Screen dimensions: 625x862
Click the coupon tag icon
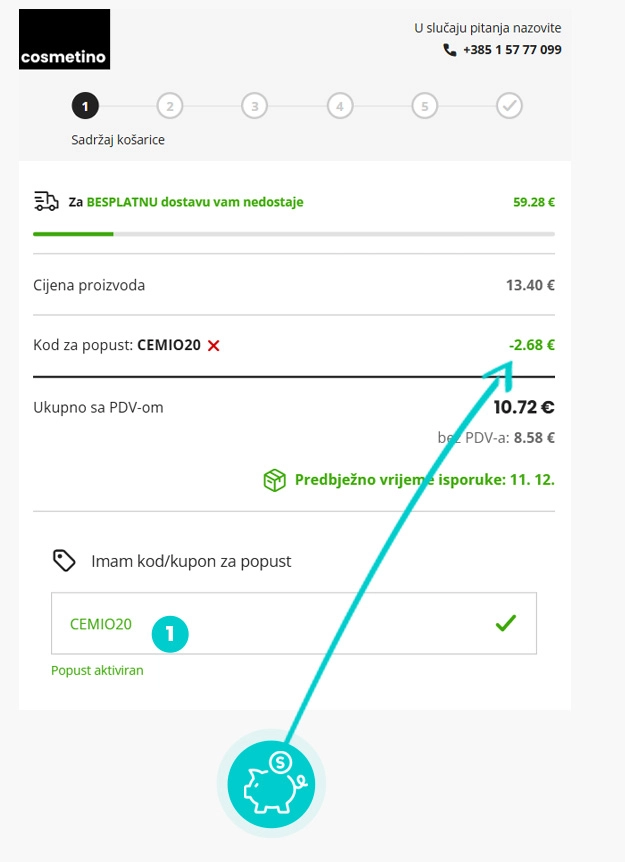point(64,561)
